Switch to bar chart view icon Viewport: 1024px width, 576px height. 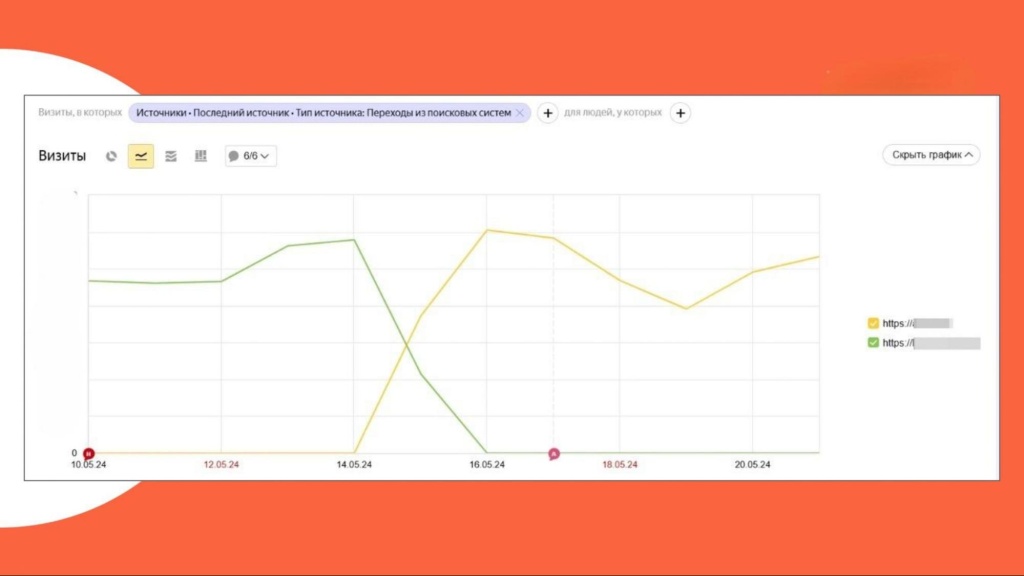tap(200, 156)
